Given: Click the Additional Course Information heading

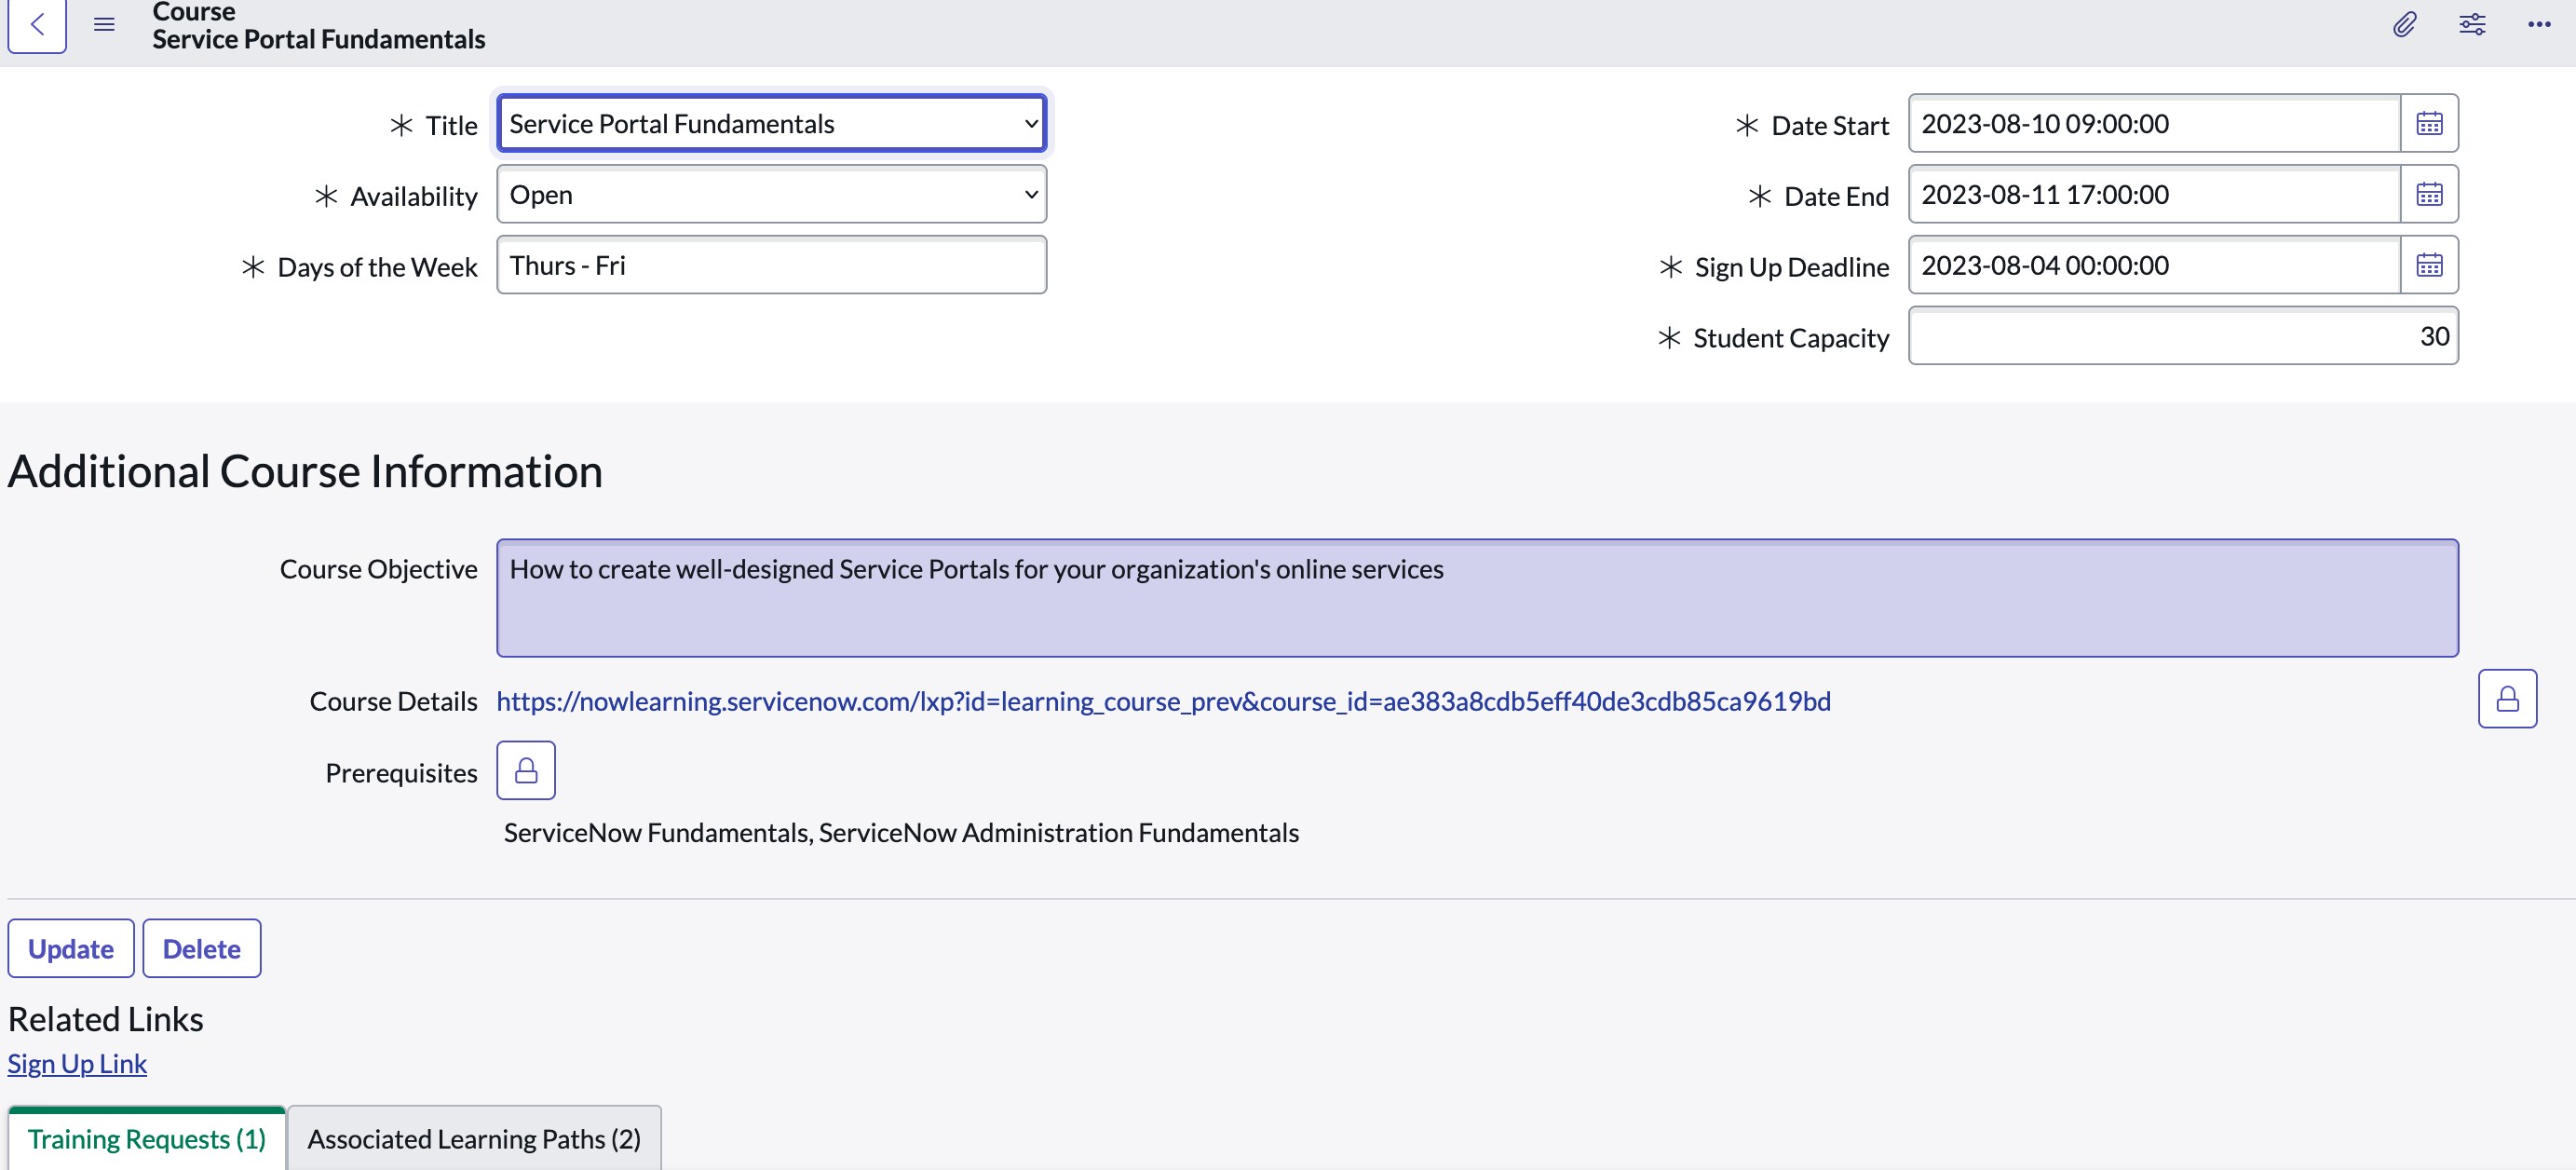Looking at the screenshot, I should (305, 471).
